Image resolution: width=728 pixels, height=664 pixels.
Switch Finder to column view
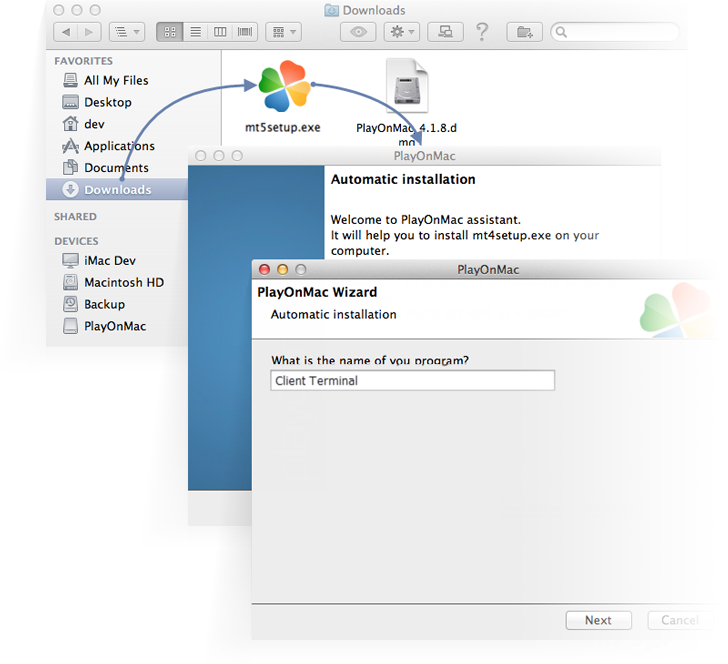click(x=220, y=32)
